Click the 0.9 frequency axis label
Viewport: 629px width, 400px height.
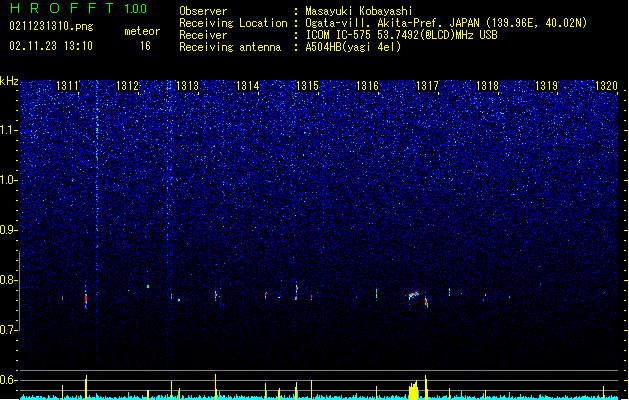(8, 230)
